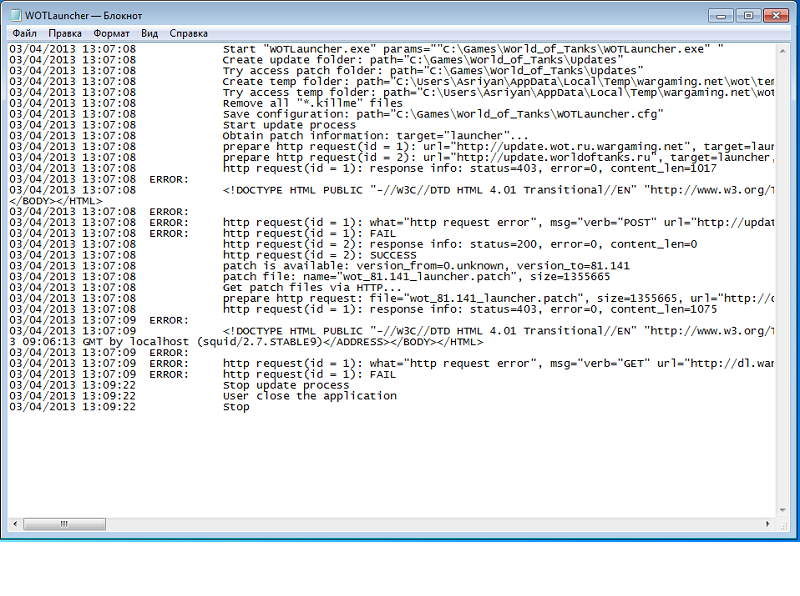Click the vertical scrollbar down arrow

(x=784, y=508)
